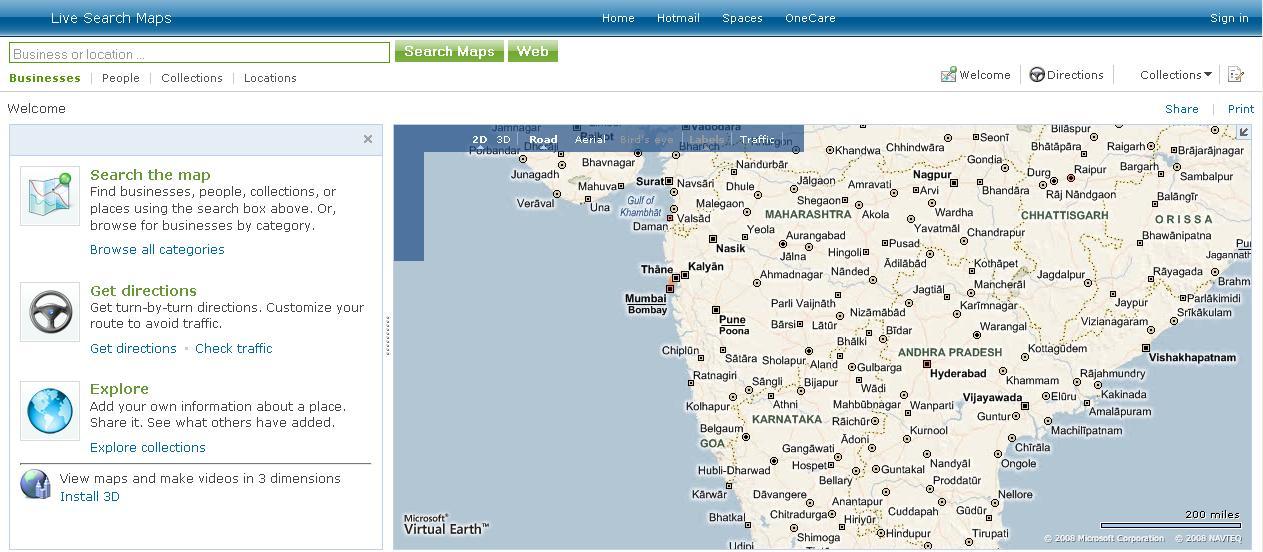Click the Search Maps button
The width and height of the screenshot is (1263, 552).
449,52
